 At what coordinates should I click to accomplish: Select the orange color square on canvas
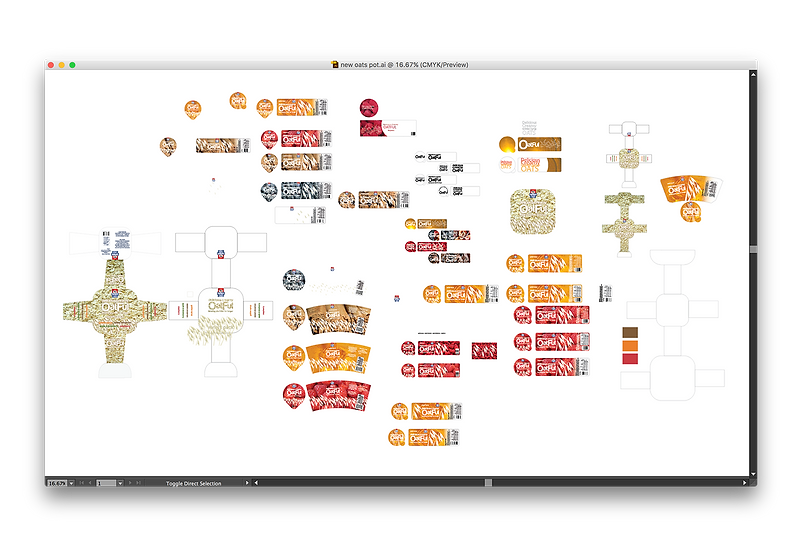[630, 346]
